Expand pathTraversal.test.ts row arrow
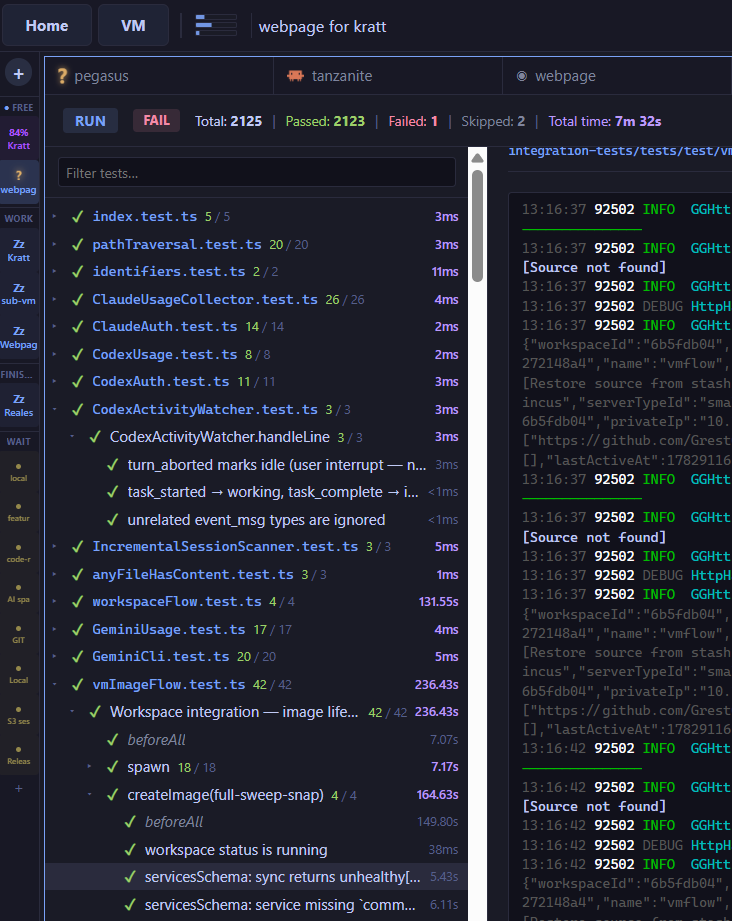Image resolution: width=732 pixels, height=921 pixels. pyautogui.click(x=55, y=244)
